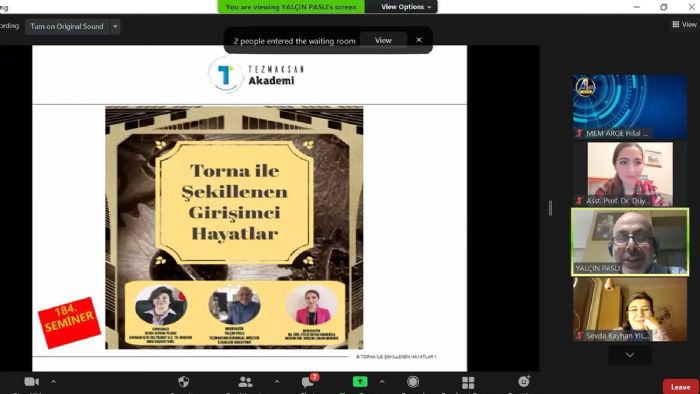Open the View layout menu at top right

pos(685,25)
